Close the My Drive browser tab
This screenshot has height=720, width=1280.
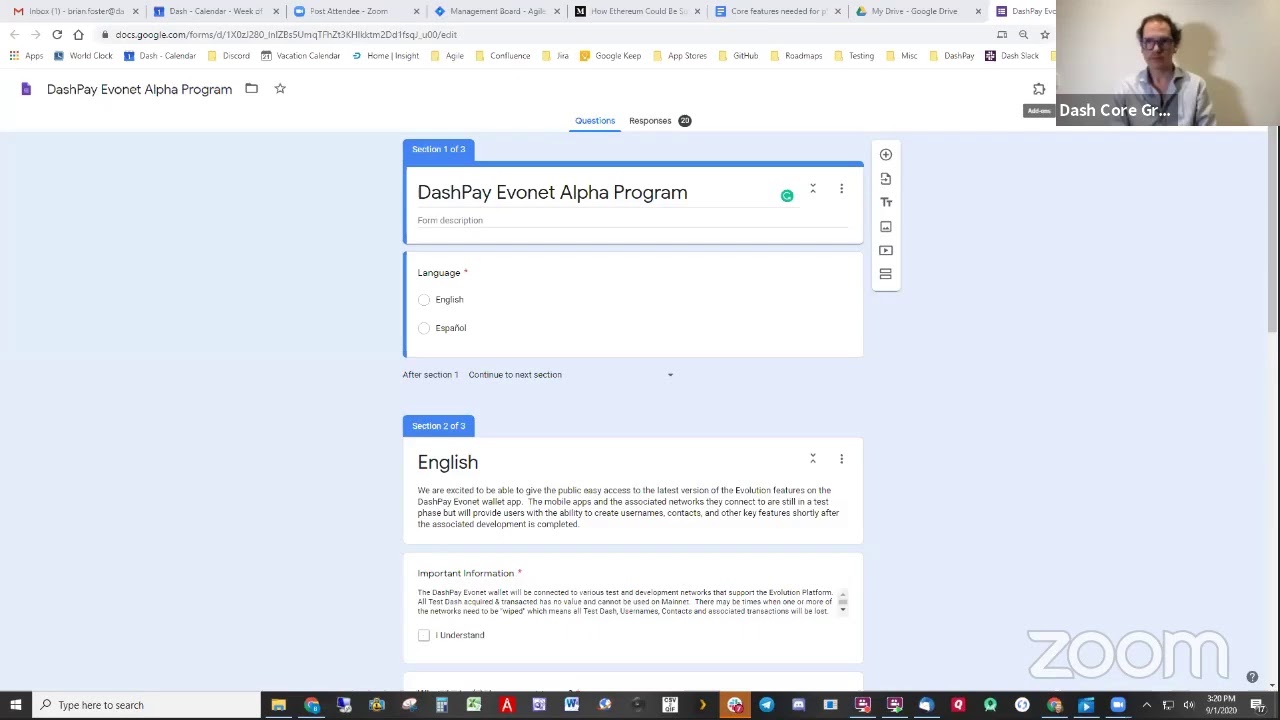(x=978, y=11)
